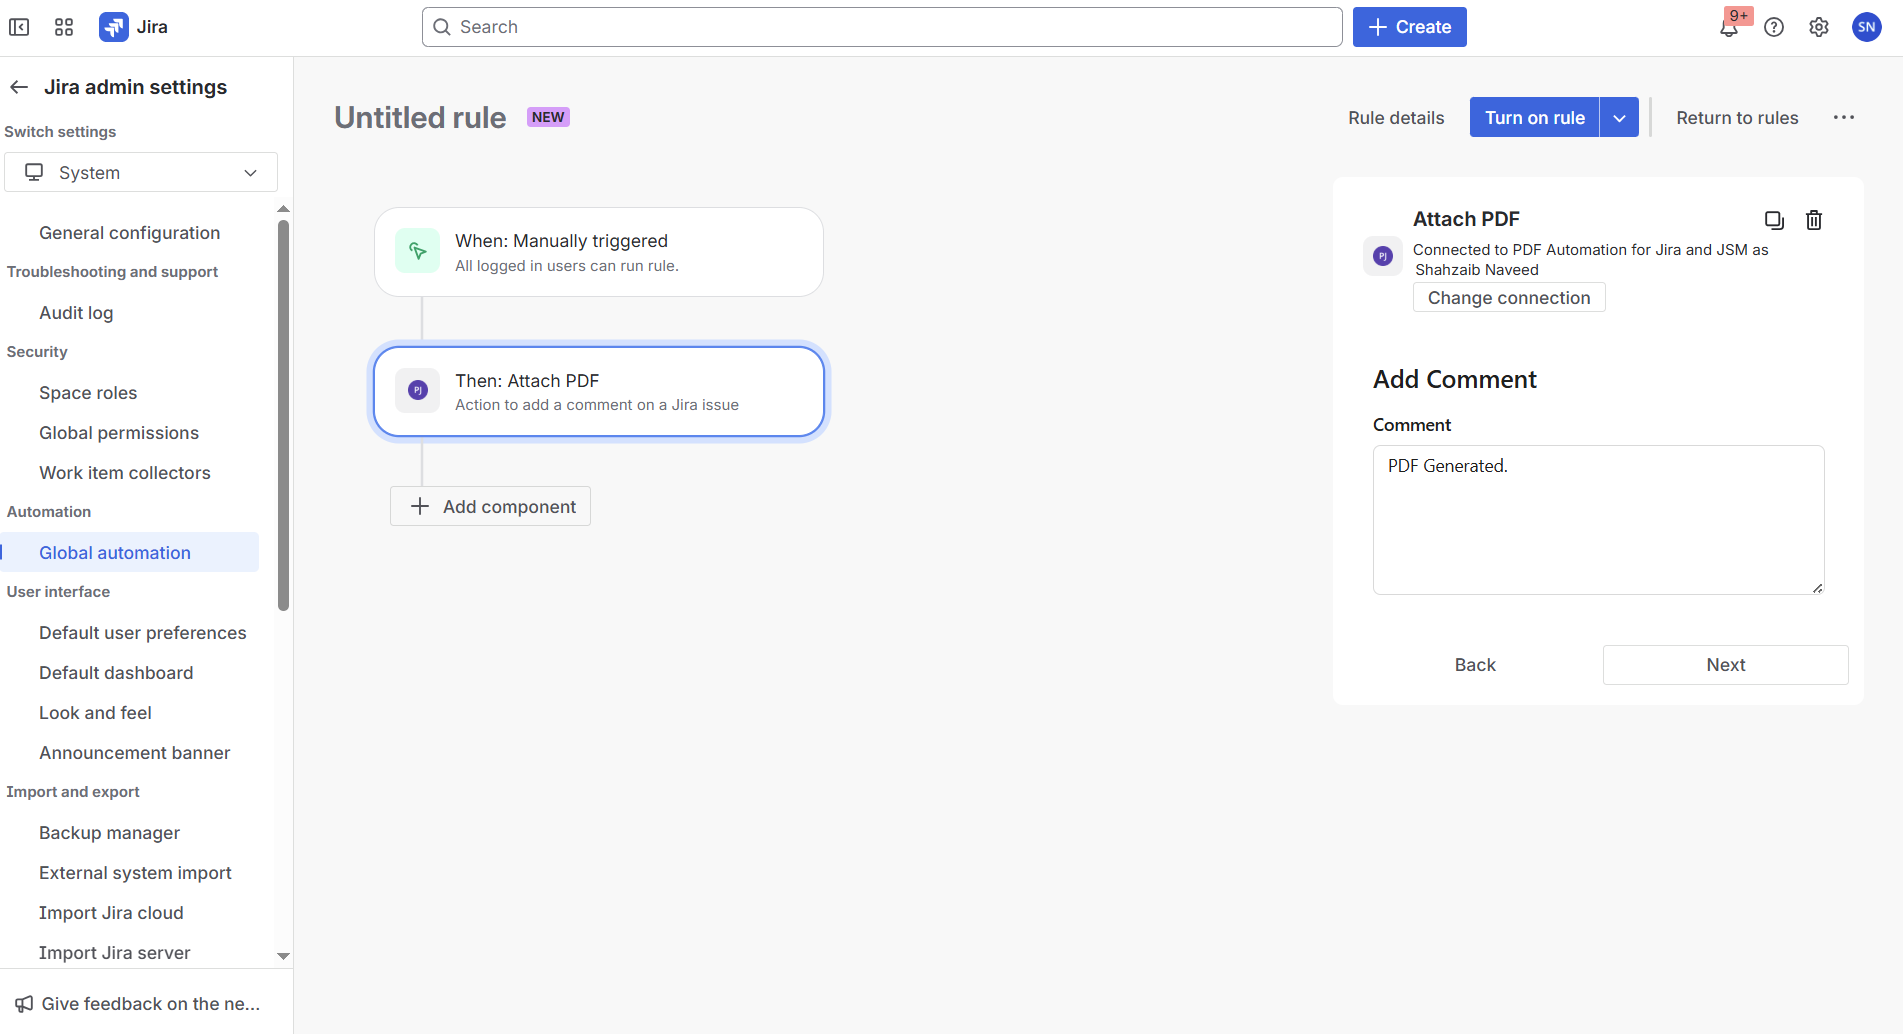Click the Next button
Viewport: 1903px width, 1034px height.
[1725, 665]
